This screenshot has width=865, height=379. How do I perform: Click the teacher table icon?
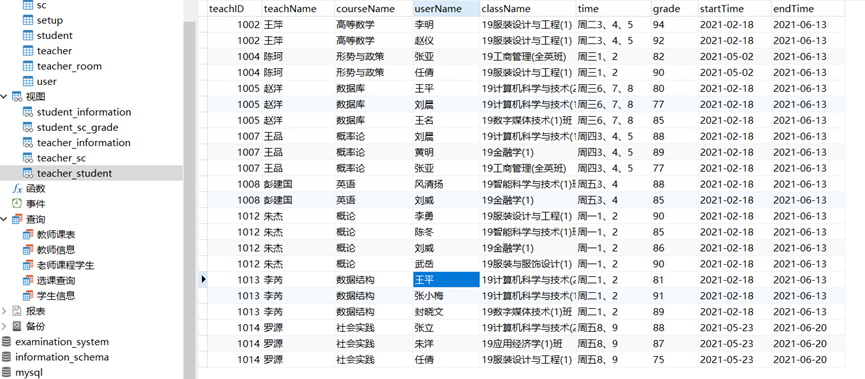pyautogui.click(x=28, y=51)
